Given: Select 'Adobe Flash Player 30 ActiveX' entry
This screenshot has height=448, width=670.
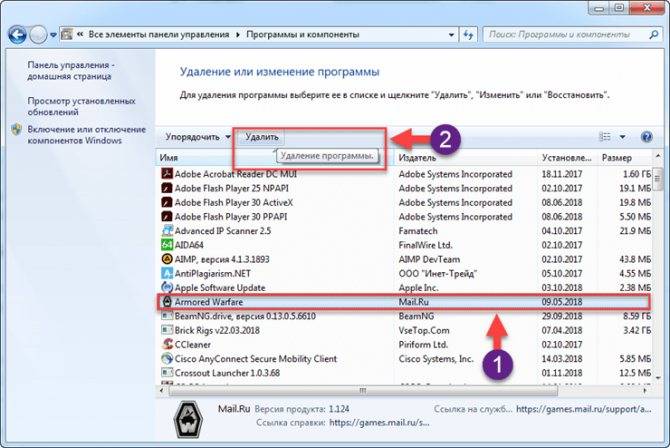Looking at the screenshot, I should pyautogui.click(x=234, y=202).
